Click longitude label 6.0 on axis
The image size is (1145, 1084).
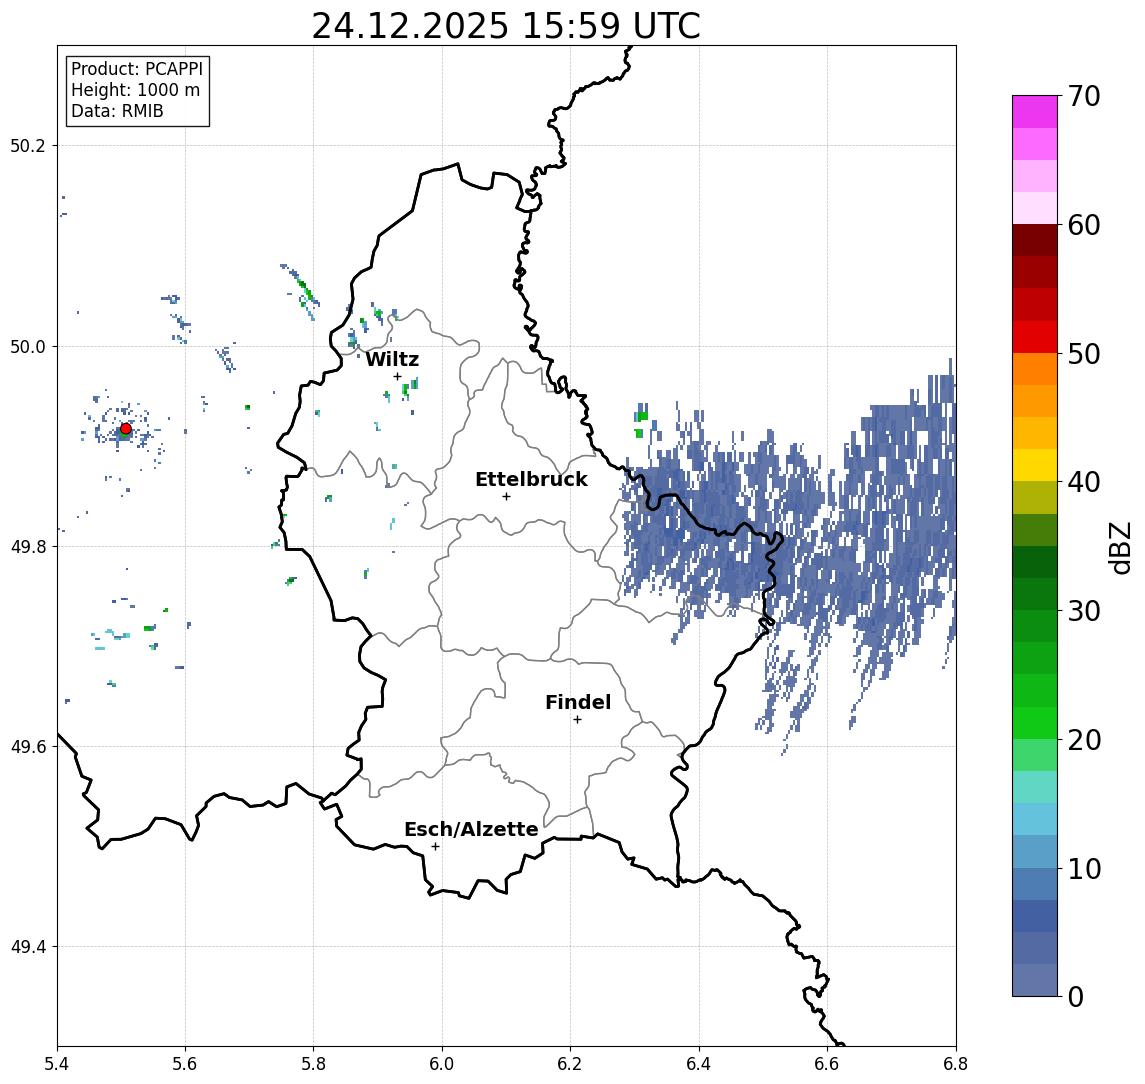(442, 1064)
